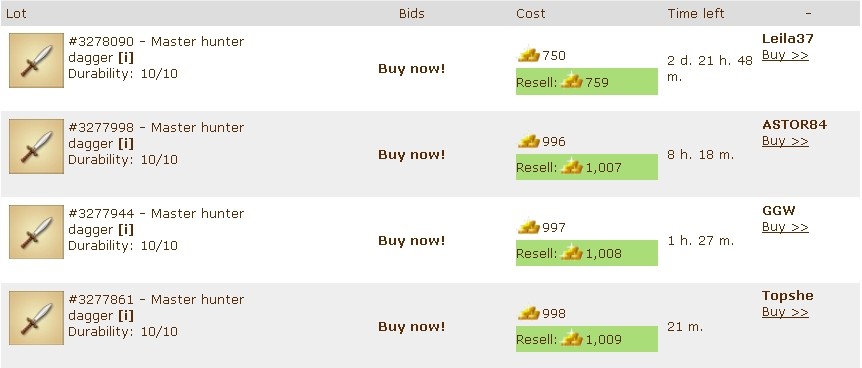Open info [i] for lot #3277861
Image resolution: width=862 pixels, height=368 pixels.
[126, 316]
